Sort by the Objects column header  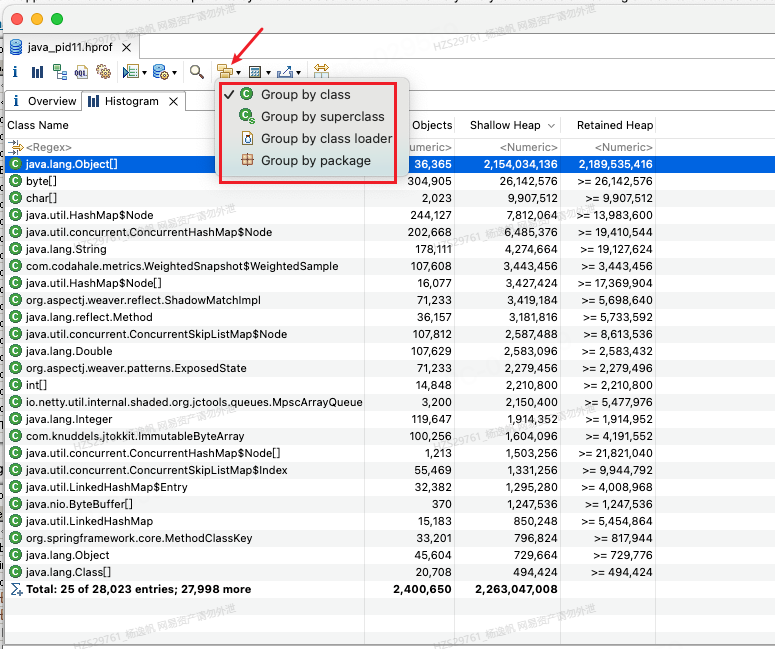[432, 126]
